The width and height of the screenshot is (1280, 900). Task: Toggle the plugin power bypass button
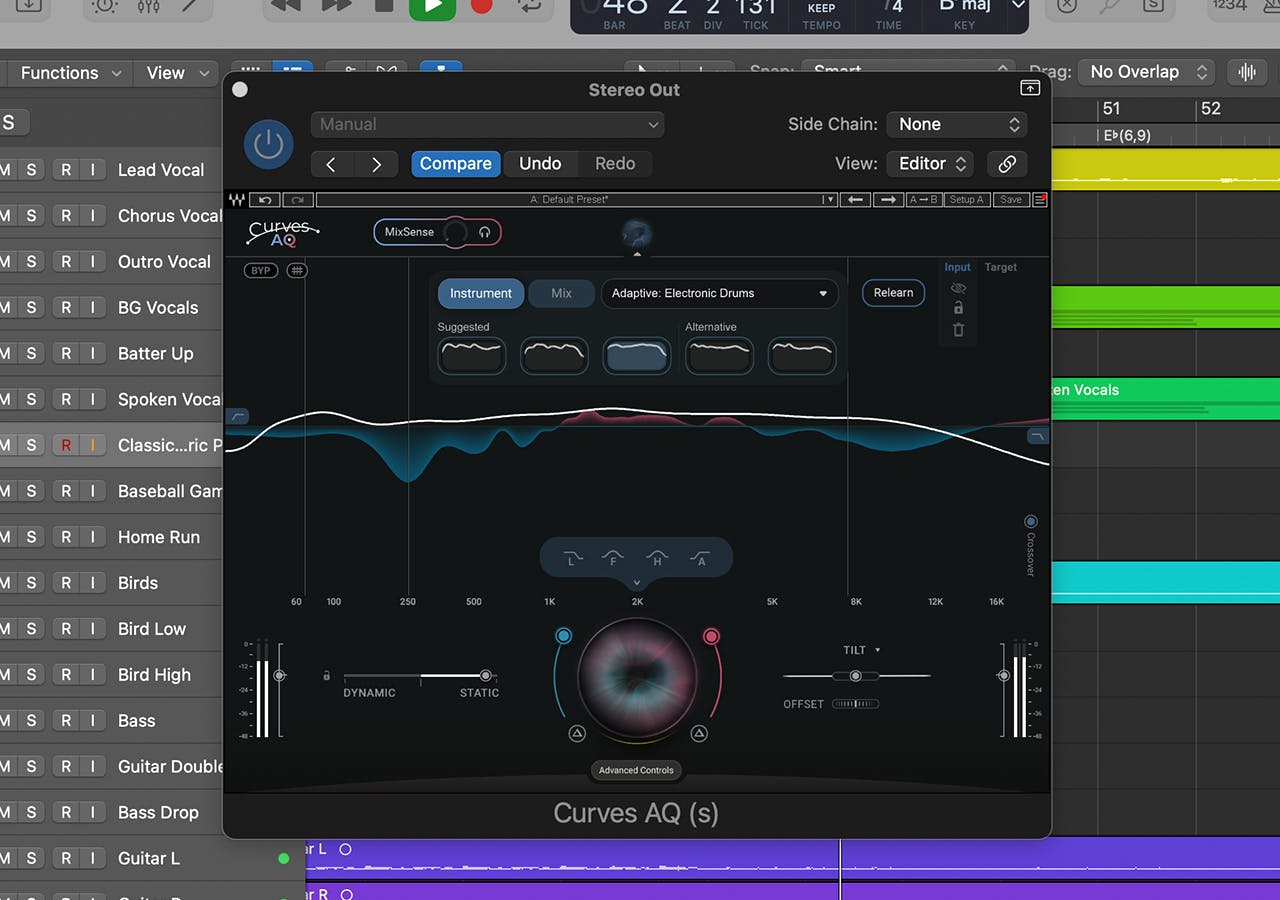(268, 144)
